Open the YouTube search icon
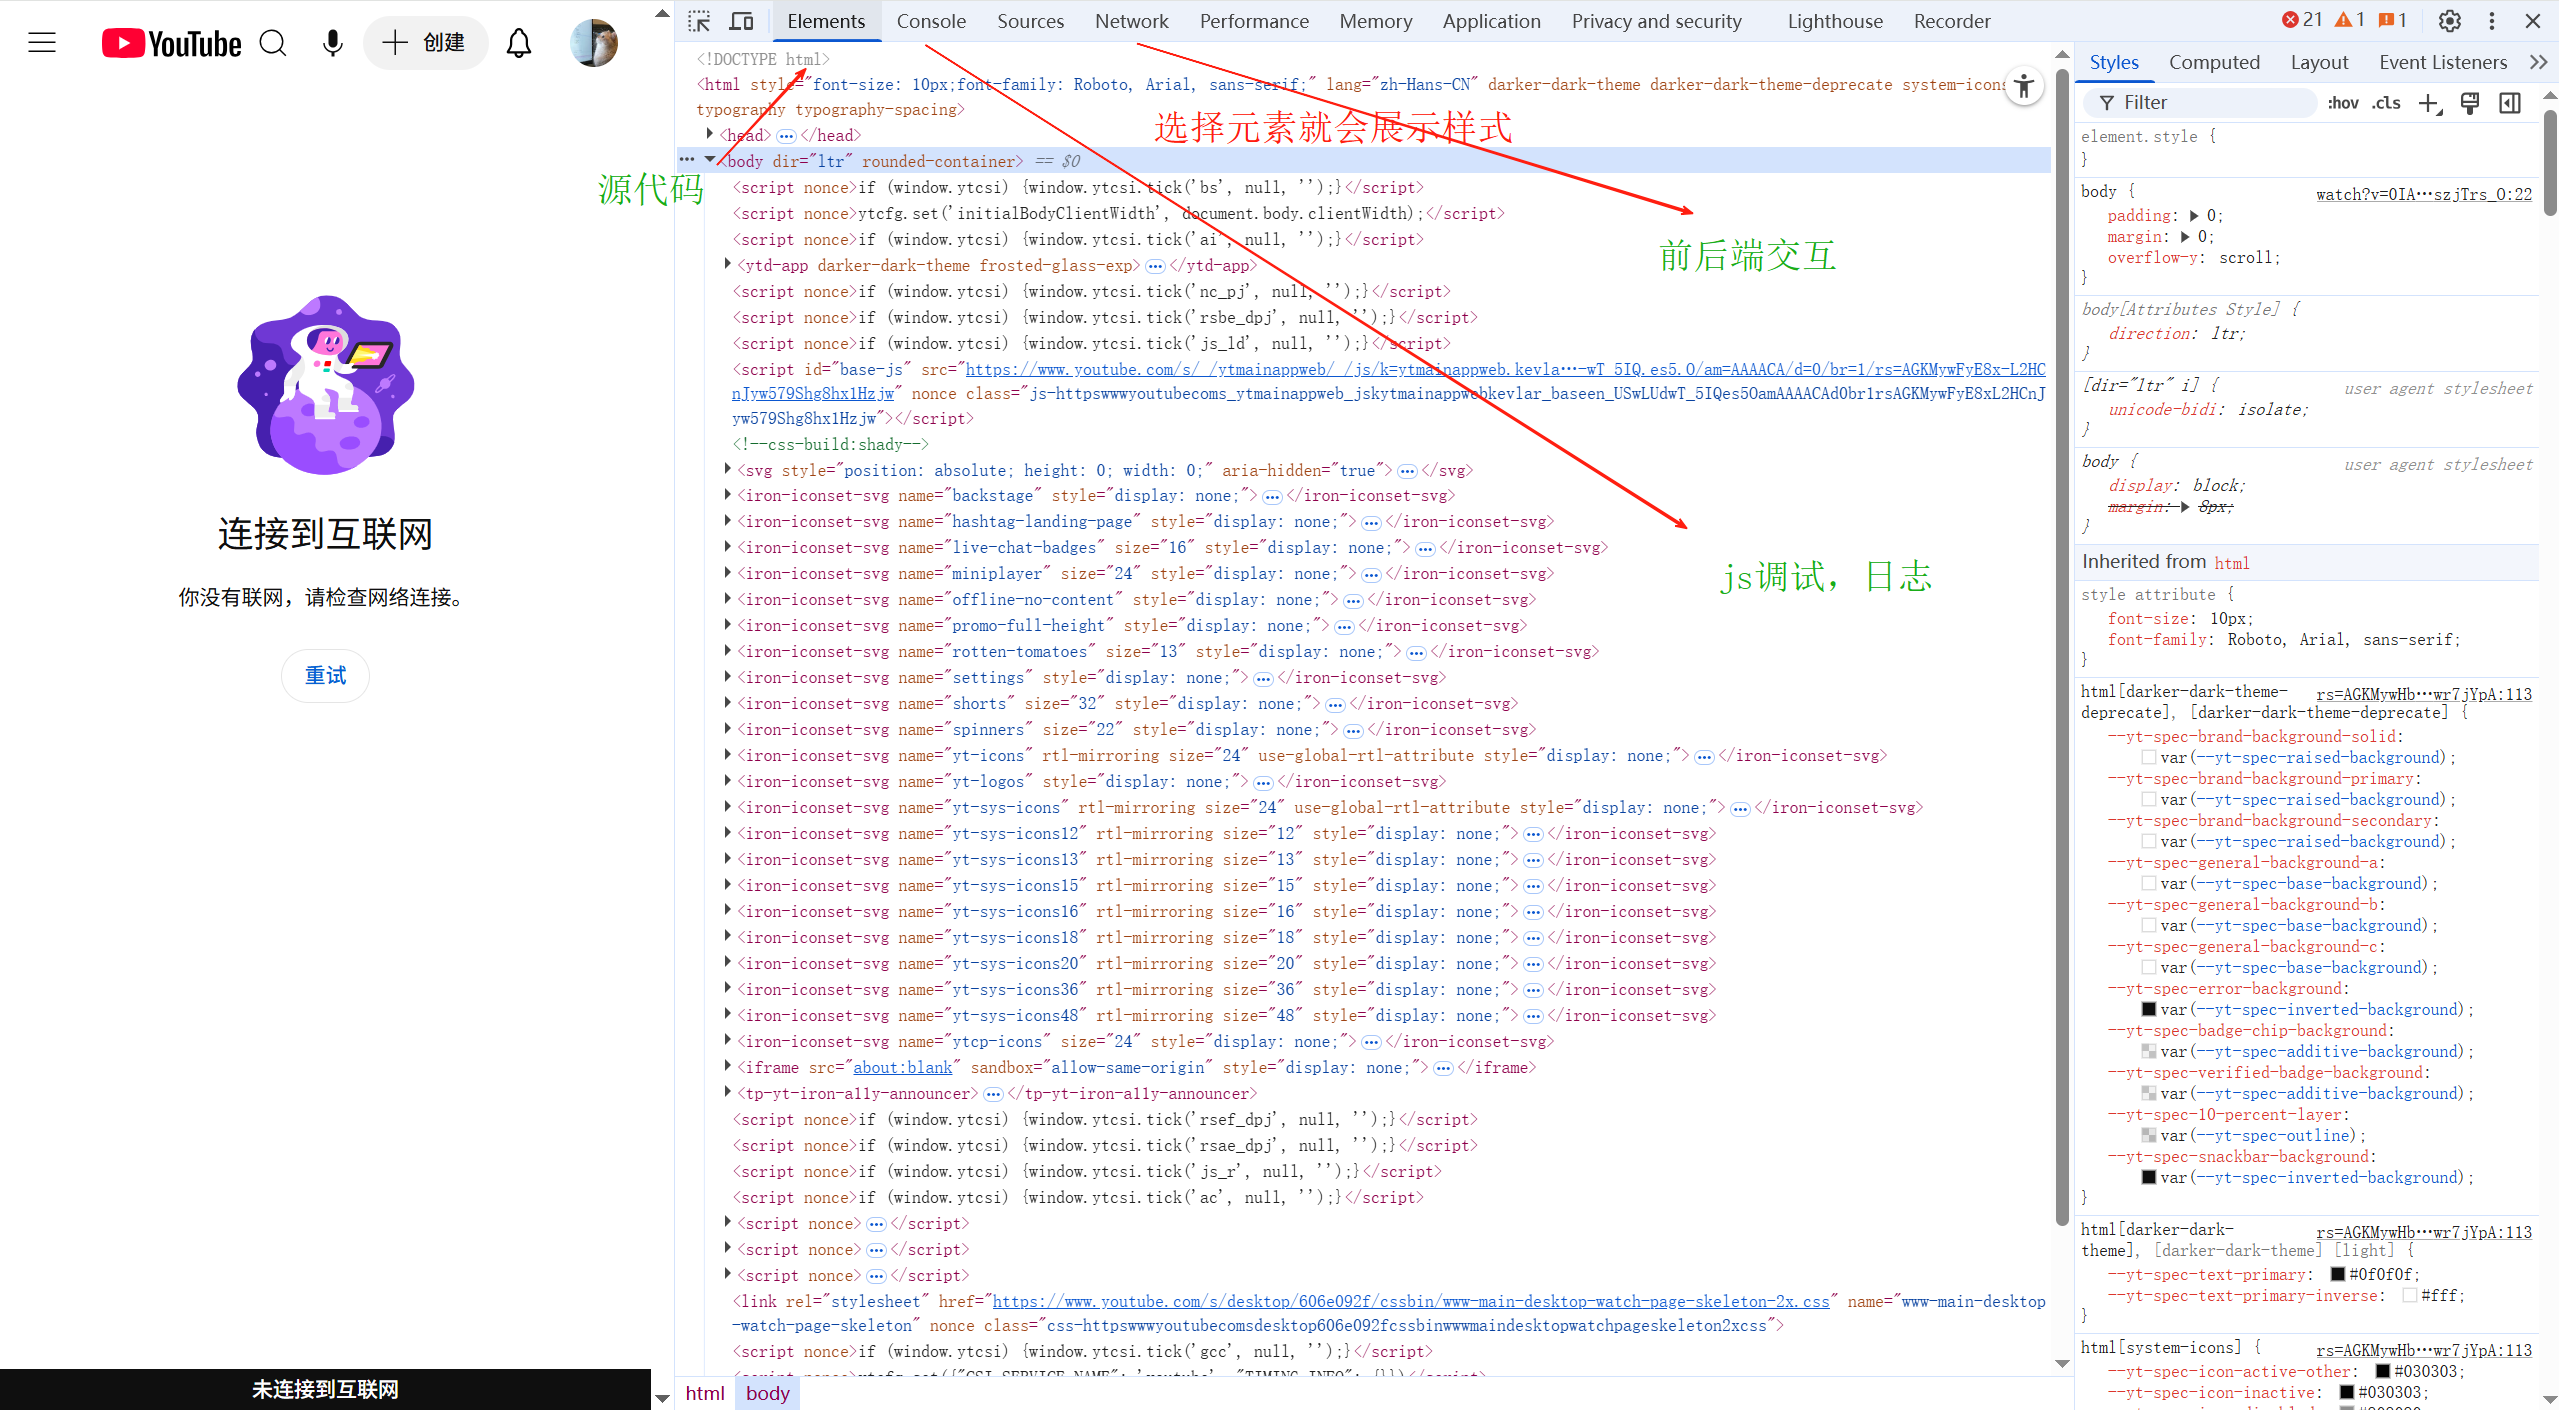2559x1410 pixels. click(x=273, y=43)
